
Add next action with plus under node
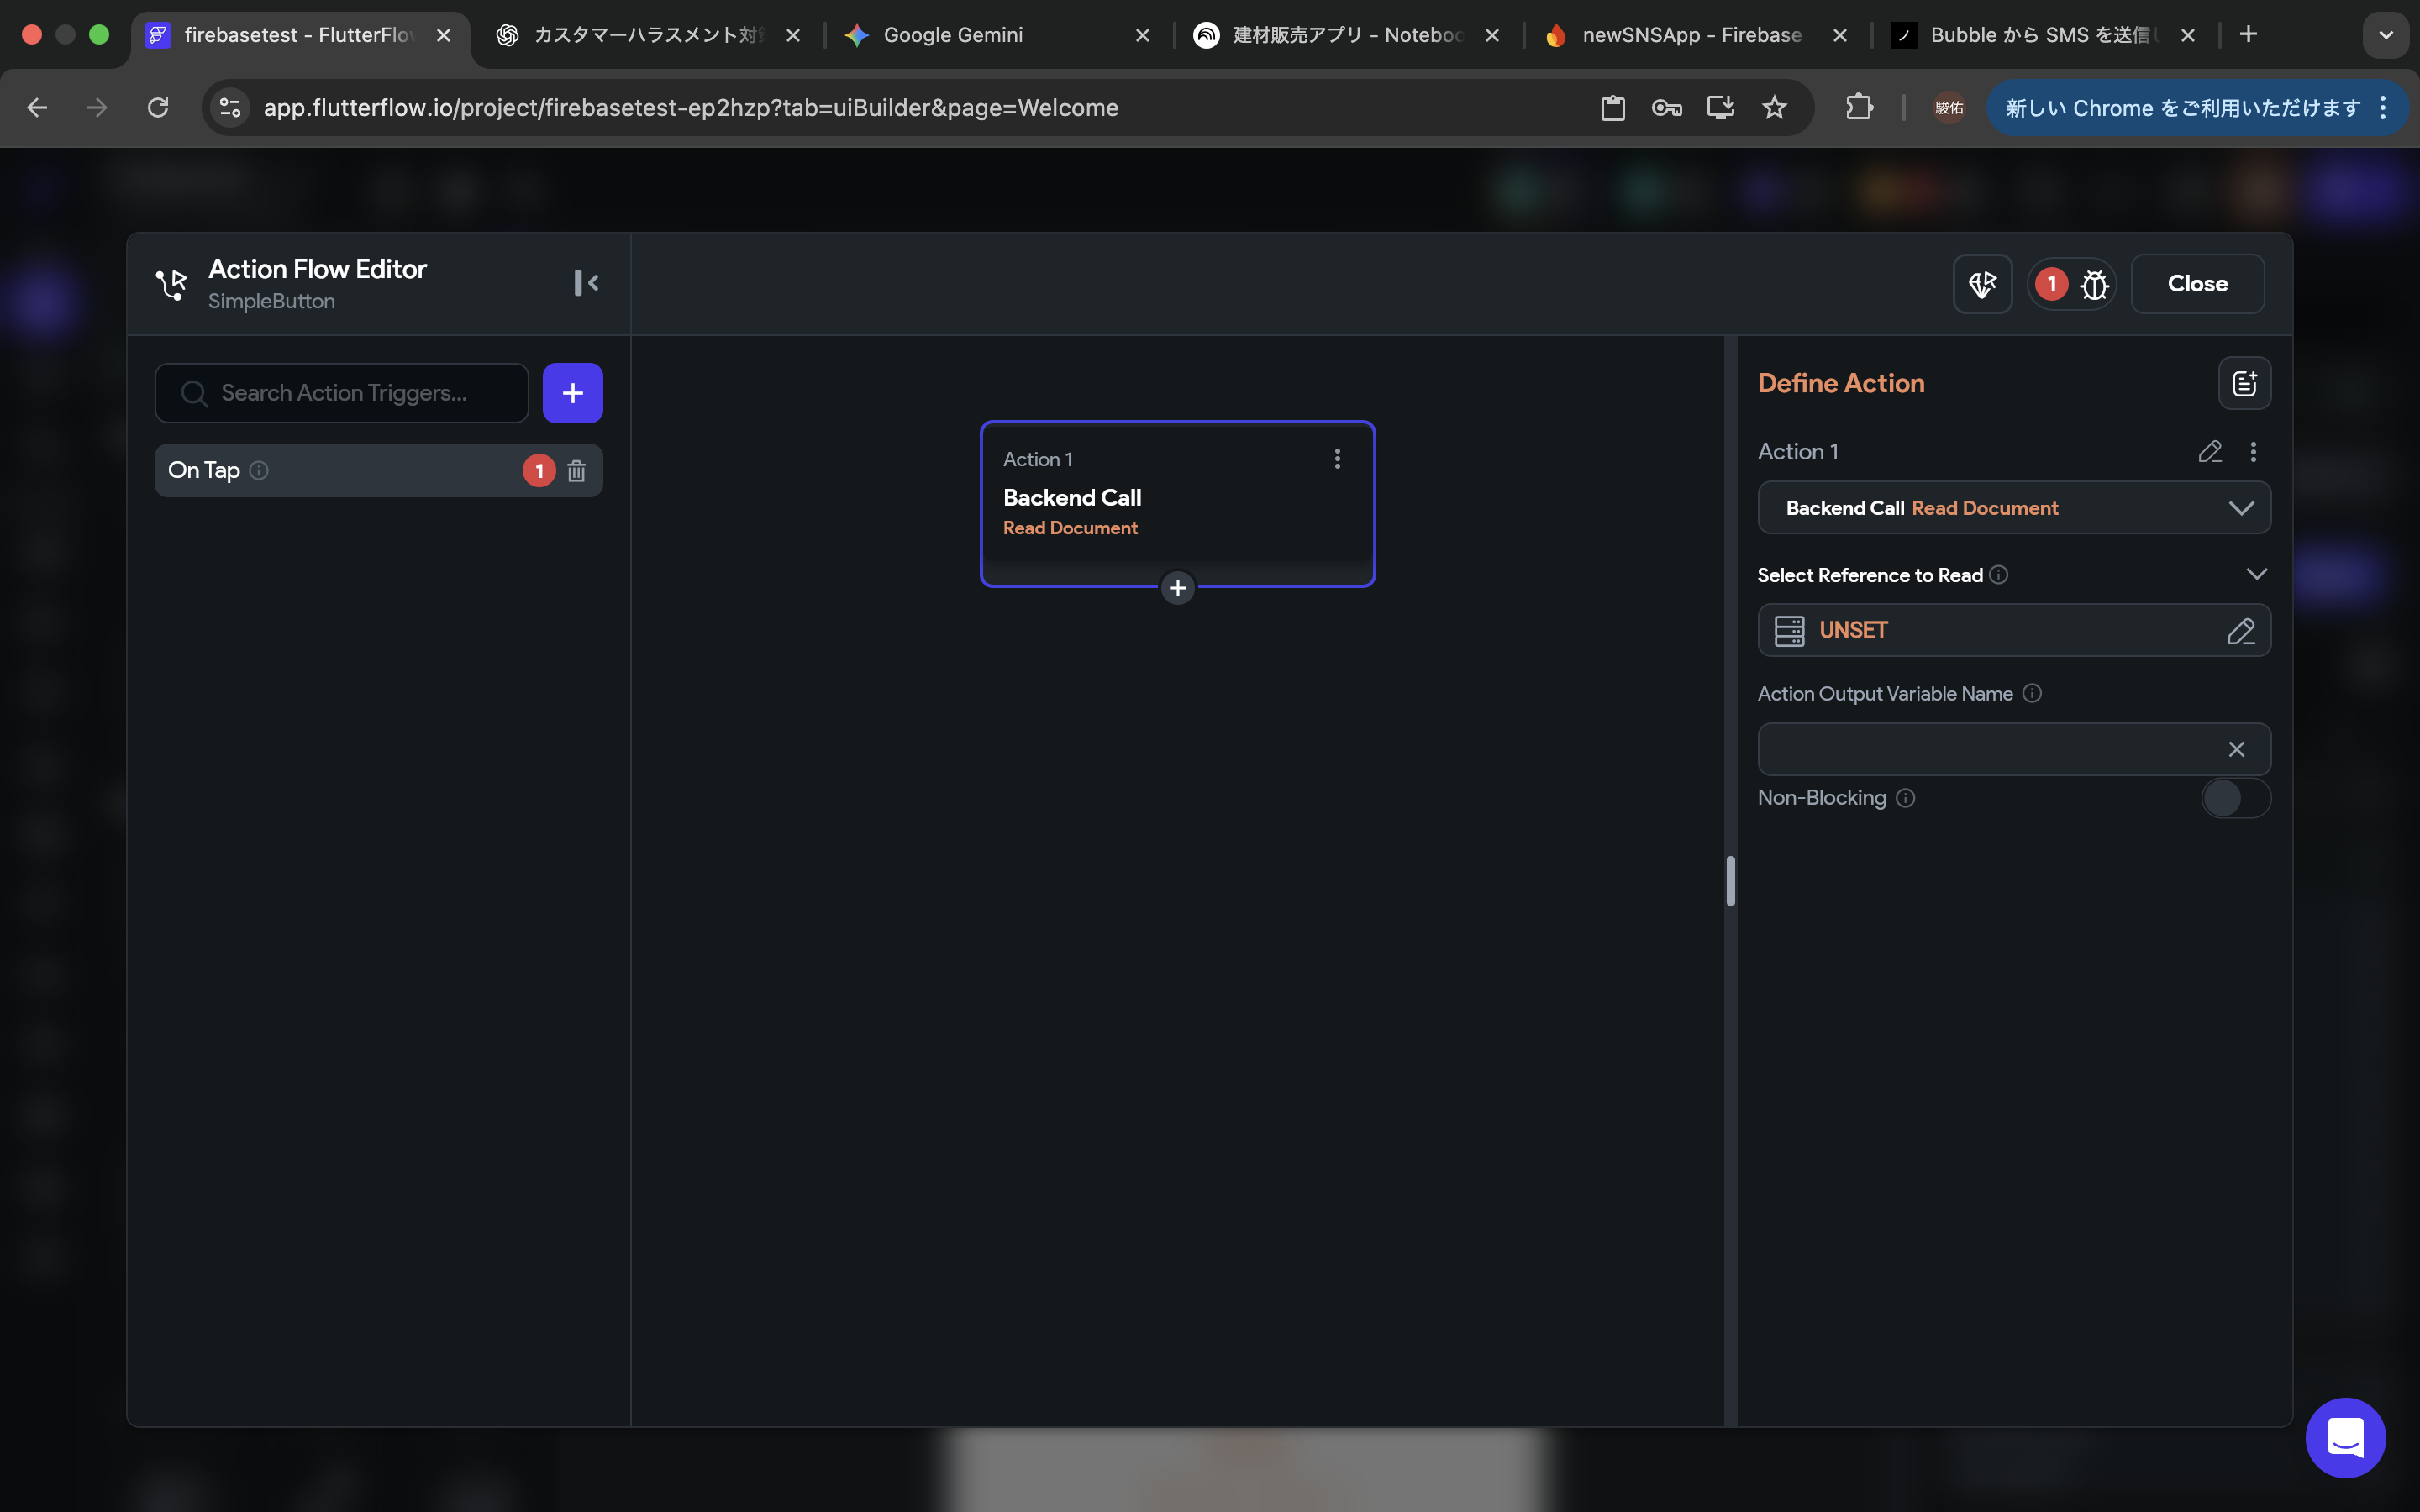coord(1177,588)
